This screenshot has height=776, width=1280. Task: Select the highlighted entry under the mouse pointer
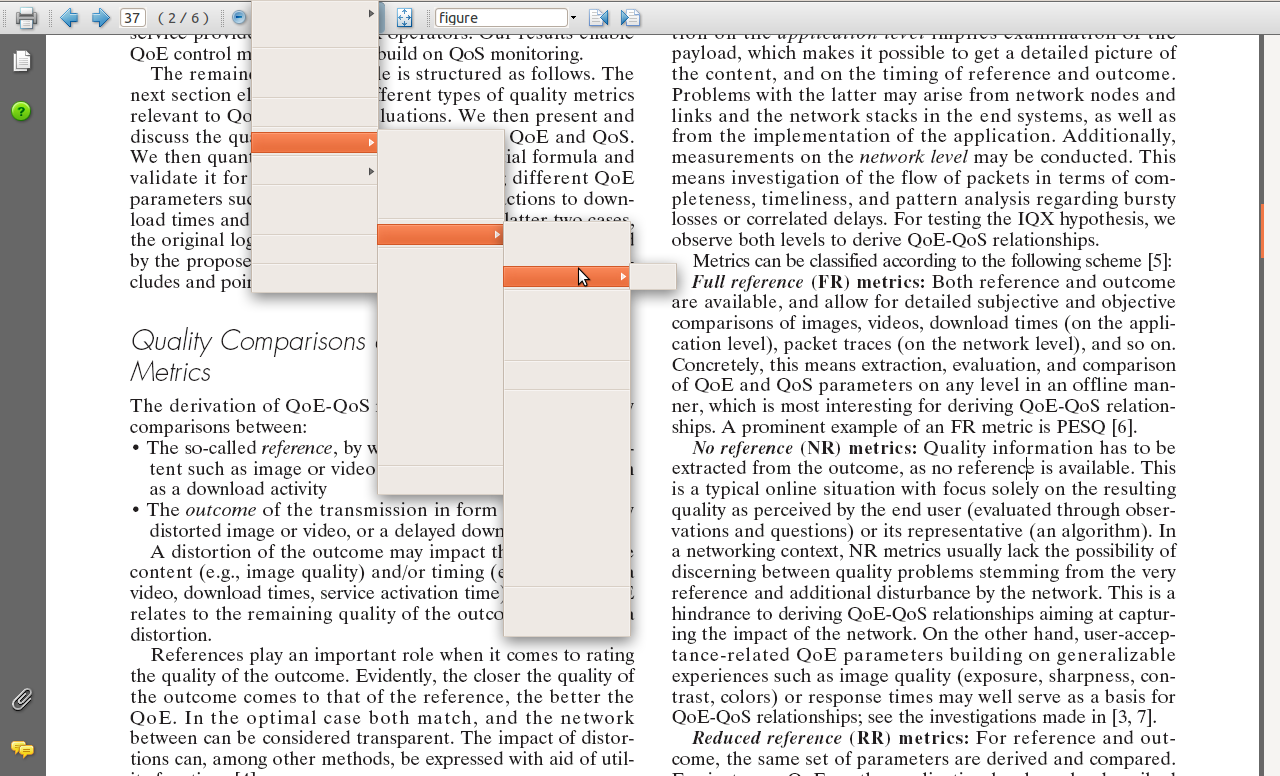click(566, 276)
